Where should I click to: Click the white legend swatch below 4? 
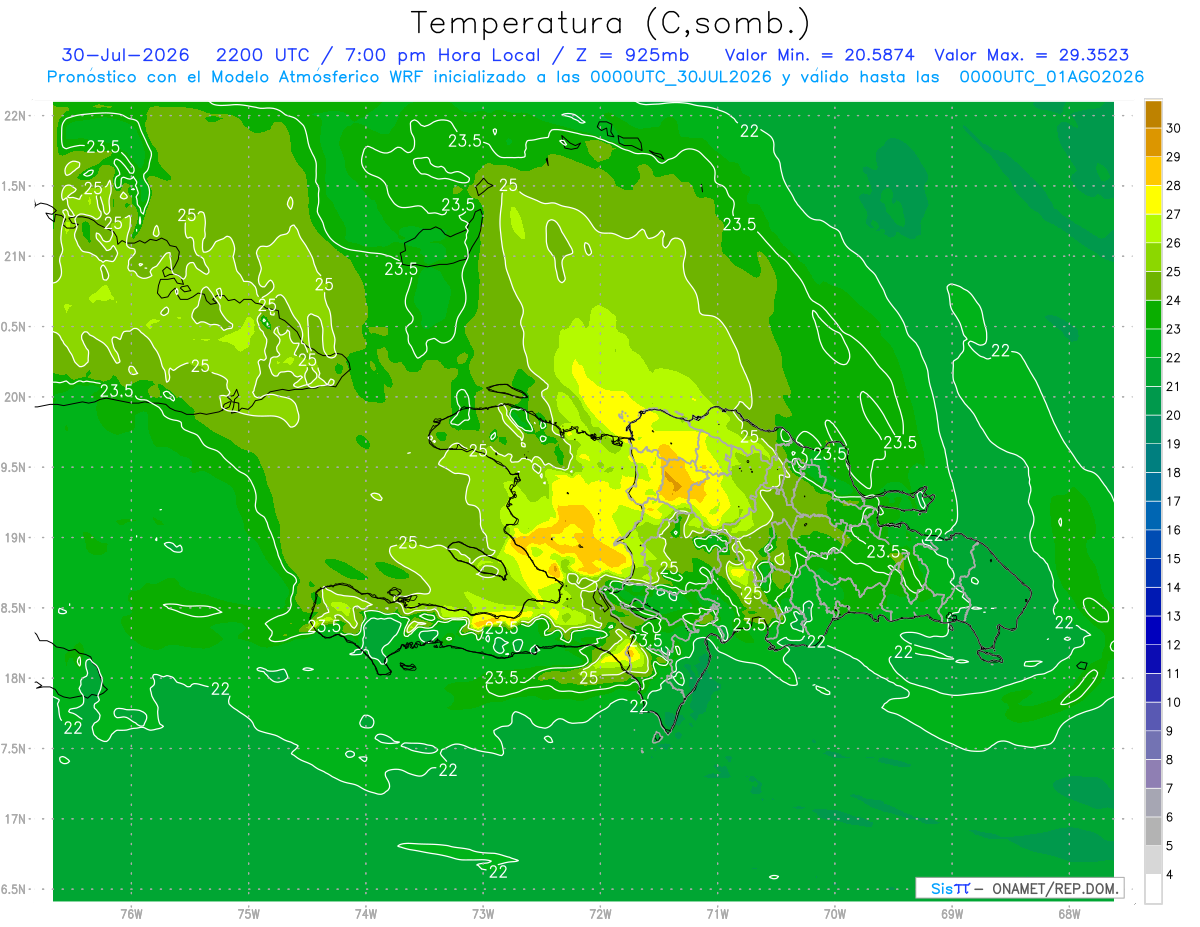[x=1153, y=889]
